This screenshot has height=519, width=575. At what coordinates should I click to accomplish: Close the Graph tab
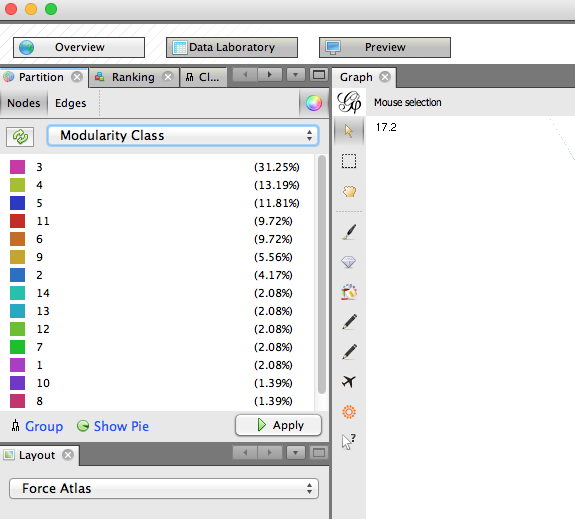385,77
